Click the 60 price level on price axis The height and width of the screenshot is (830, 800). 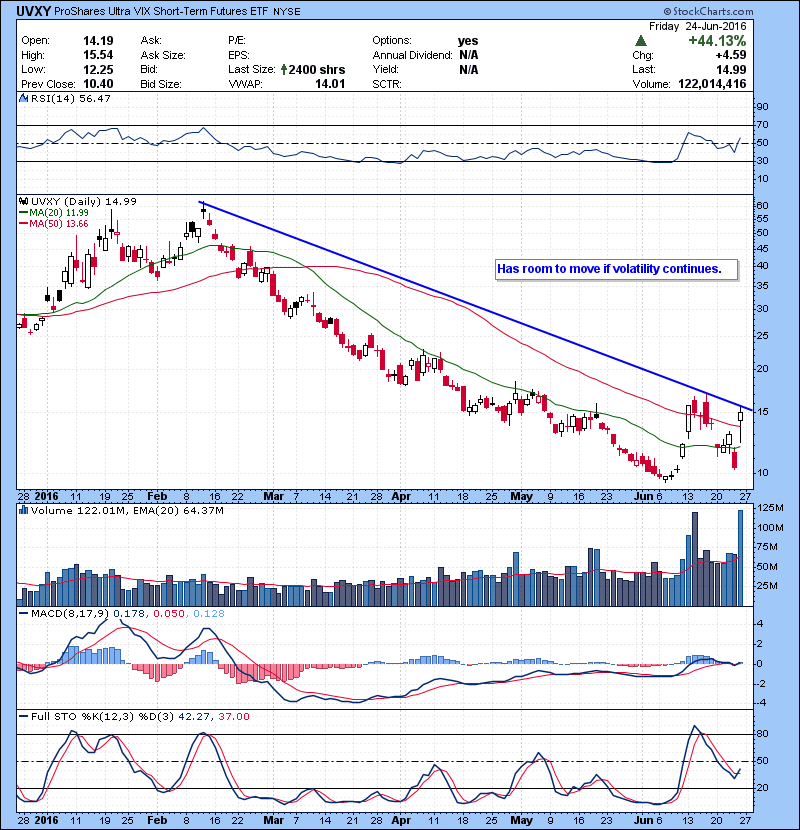[x=762, y=205]
